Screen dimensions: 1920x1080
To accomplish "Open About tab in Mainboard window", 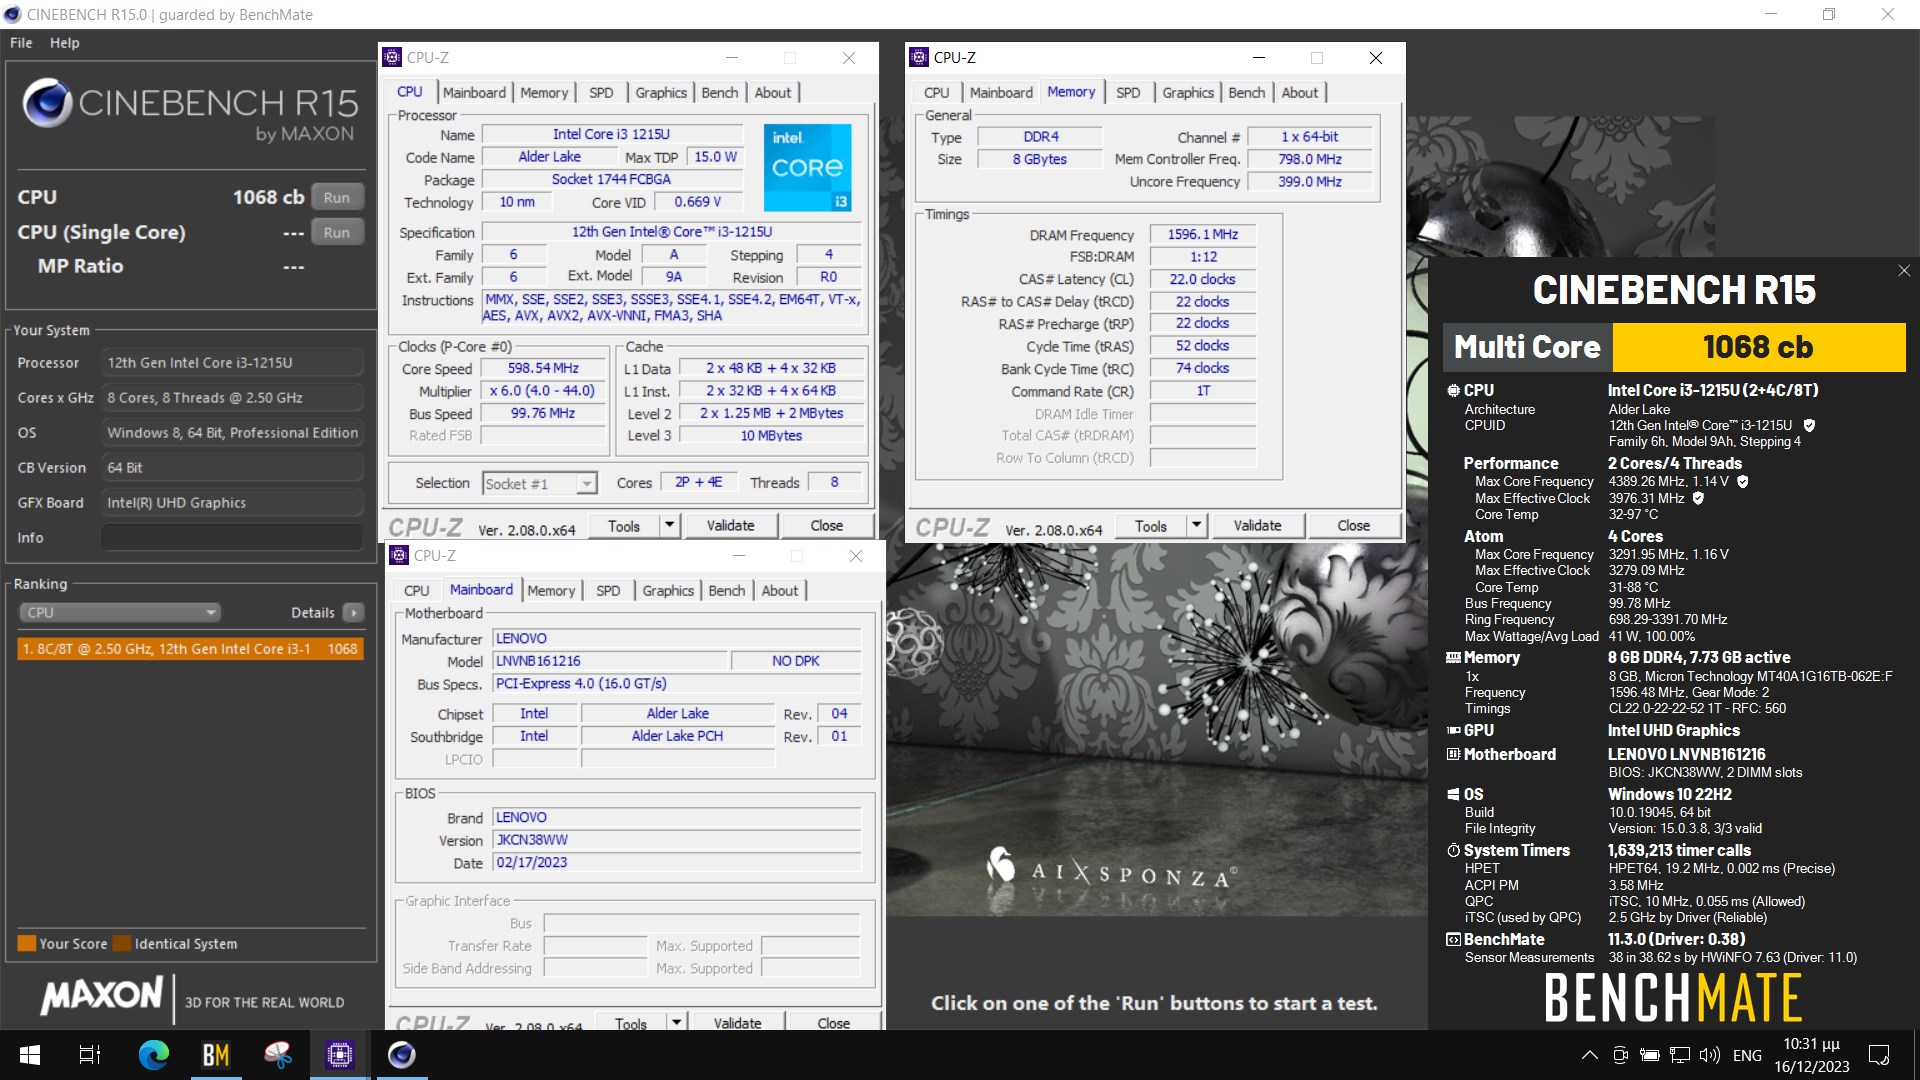I will (780, 591).
